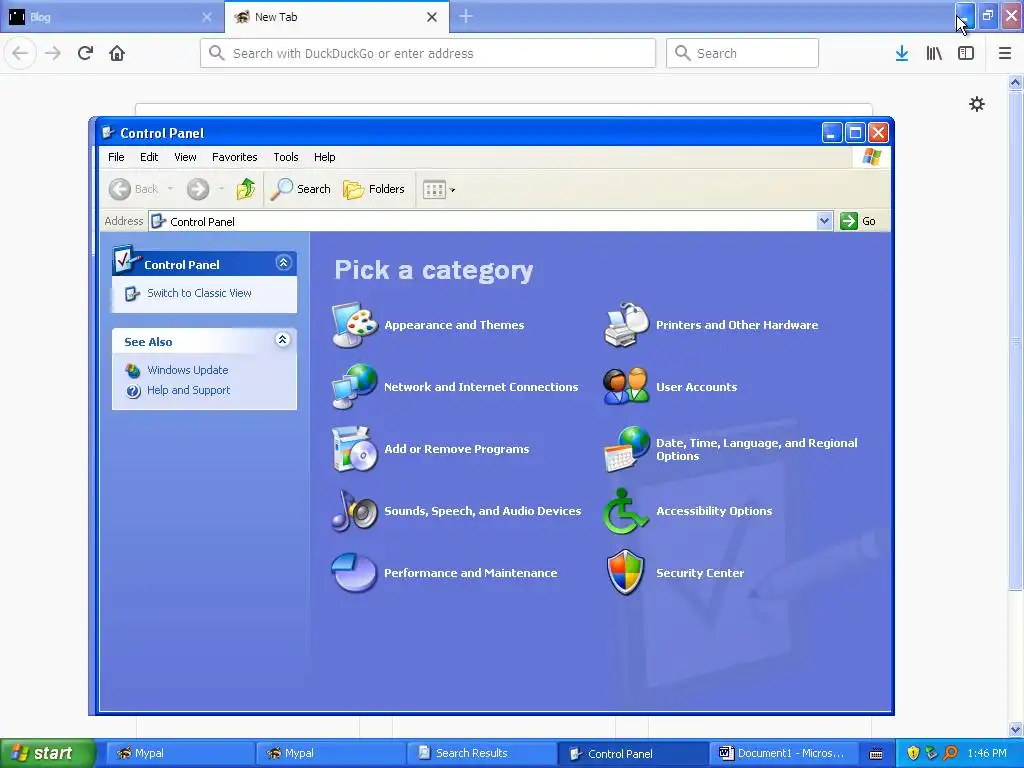Toggle the Folders pane button
1024x768 pixels.
[x=374, y=189]
